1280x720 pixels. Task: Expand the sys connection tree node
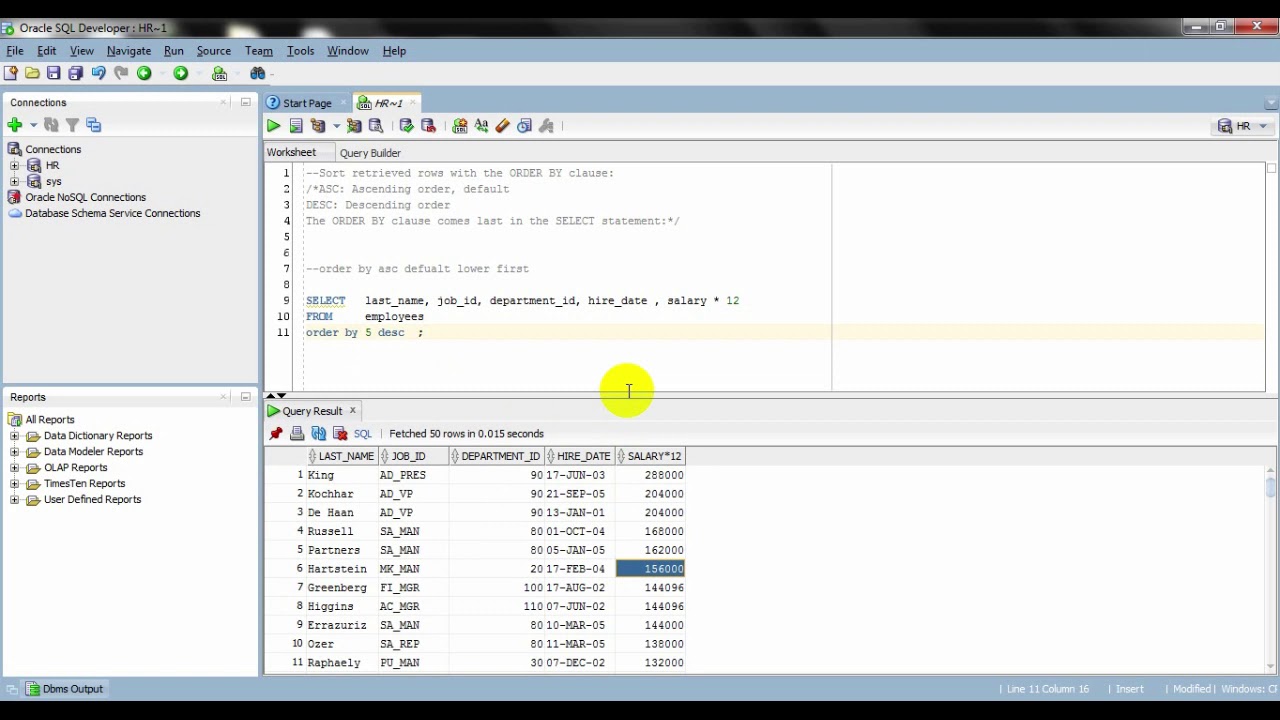tap(14, 181)
